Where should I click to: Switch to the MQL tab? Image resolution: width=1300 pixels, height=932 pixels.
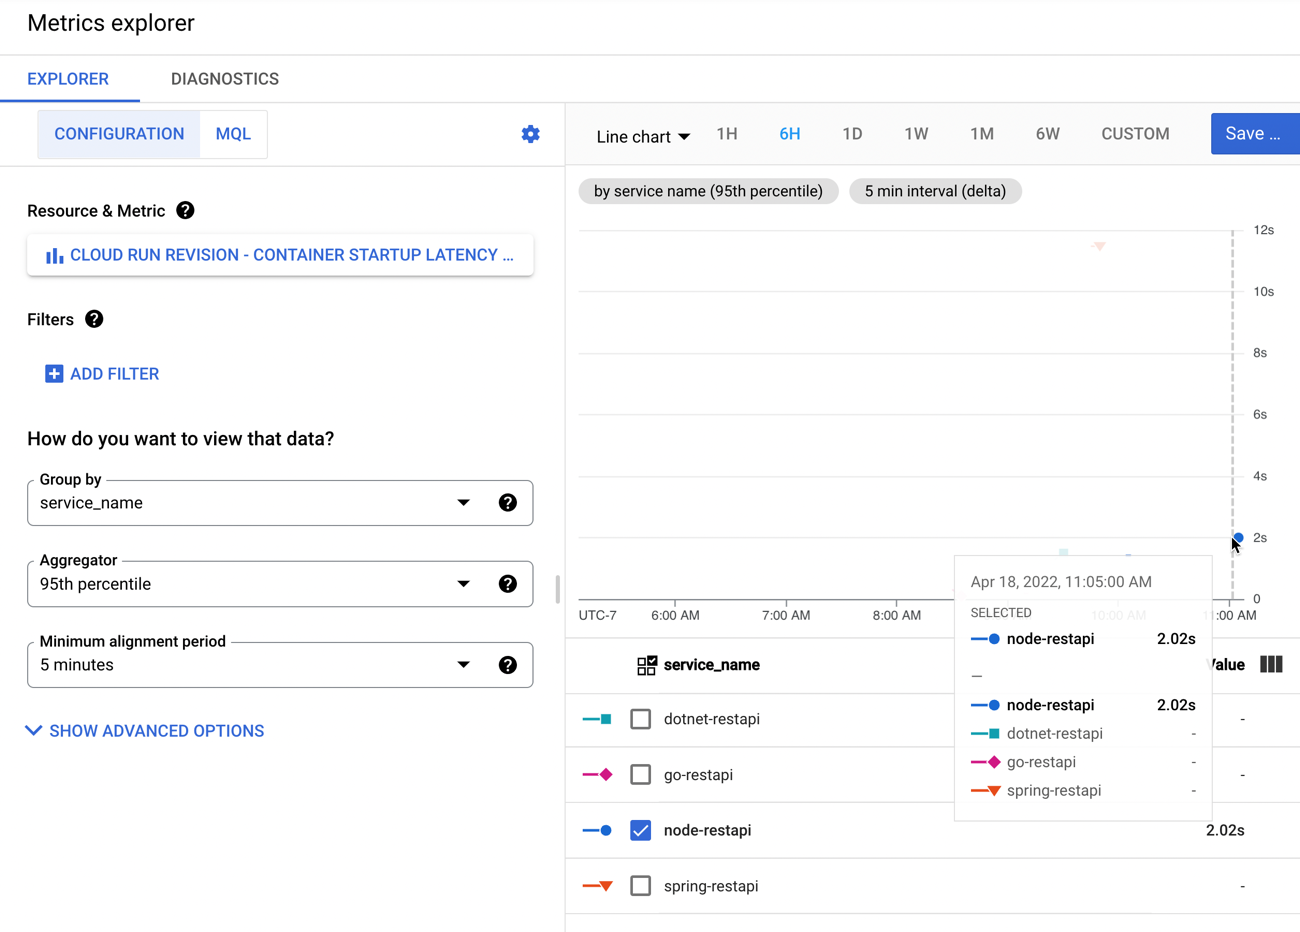point(233,134)
